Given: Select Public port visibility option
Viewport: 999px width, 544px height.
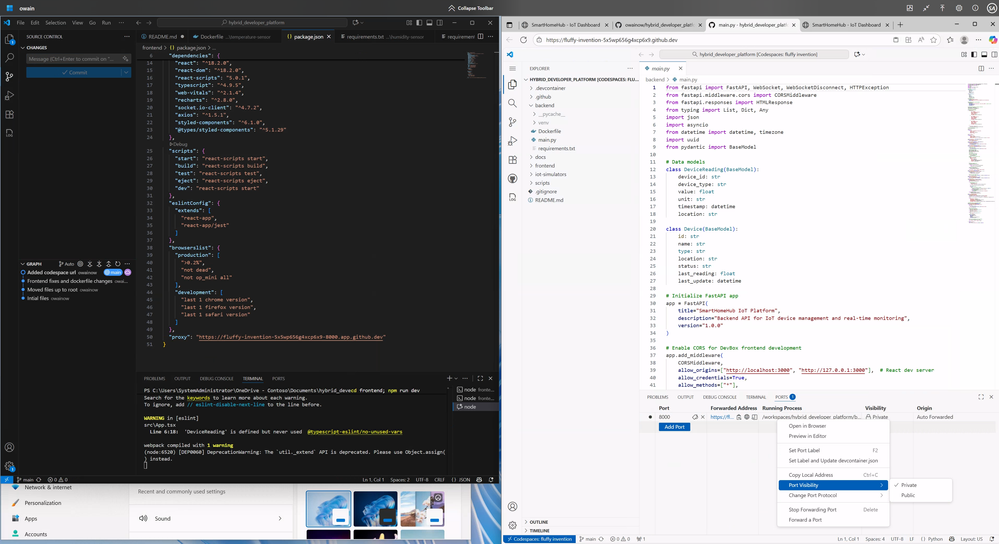Looking at the screenshot, I should pyautogui.click(x=908, y=495).
